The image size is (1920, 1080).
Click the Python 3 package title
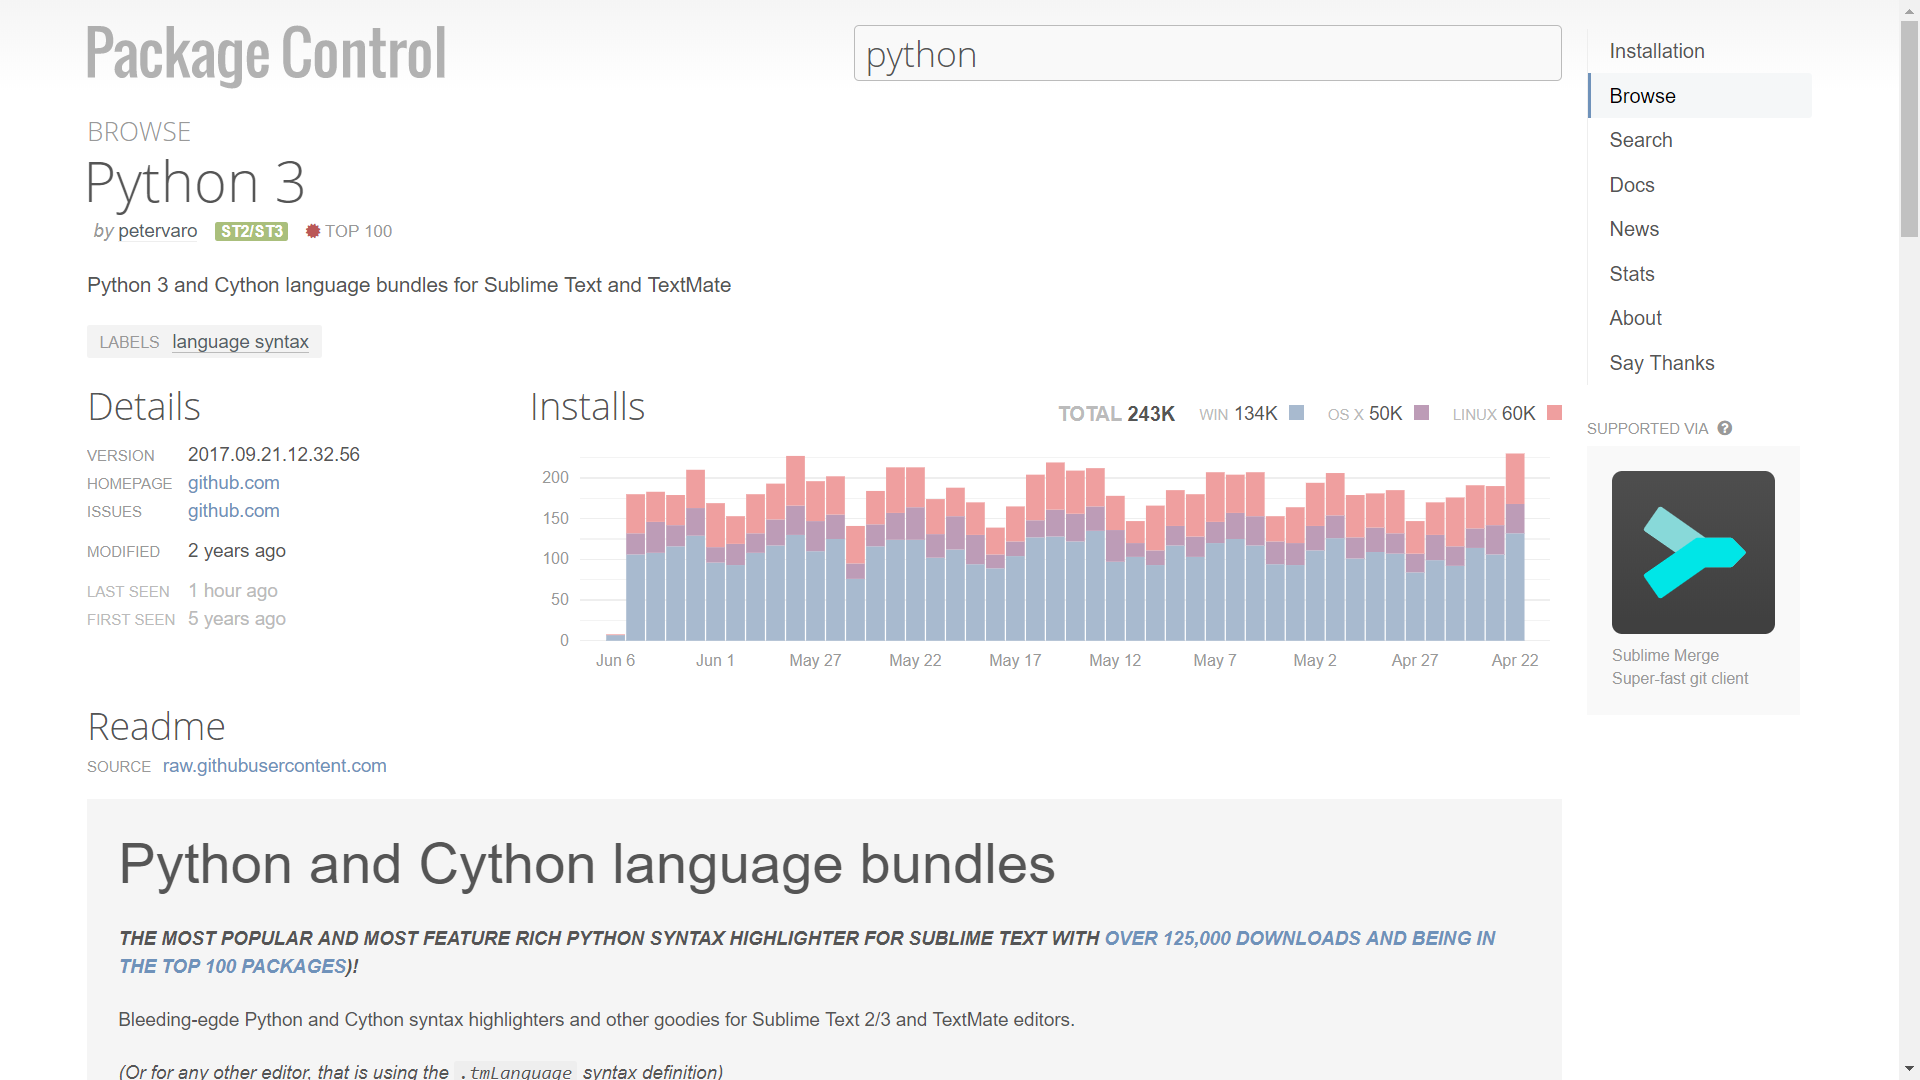click(195, 183)
